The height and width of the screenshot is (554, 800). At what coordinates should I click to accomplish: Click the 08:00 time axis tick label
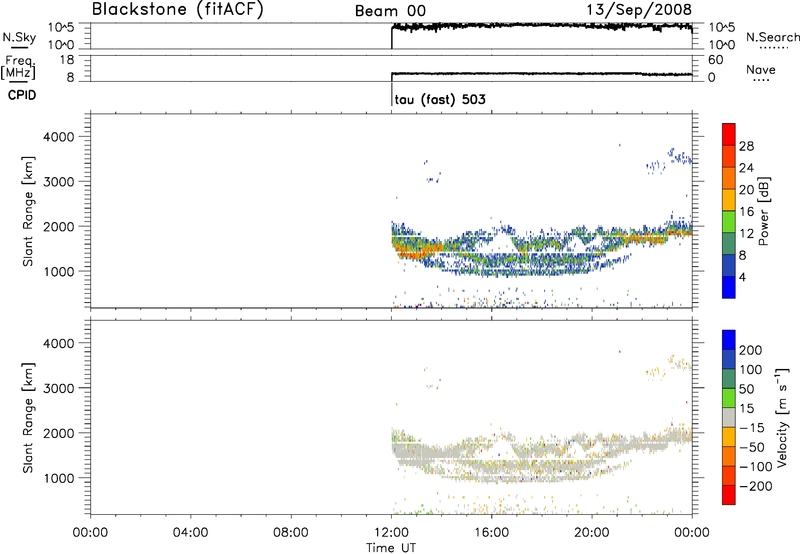[291, 533]
